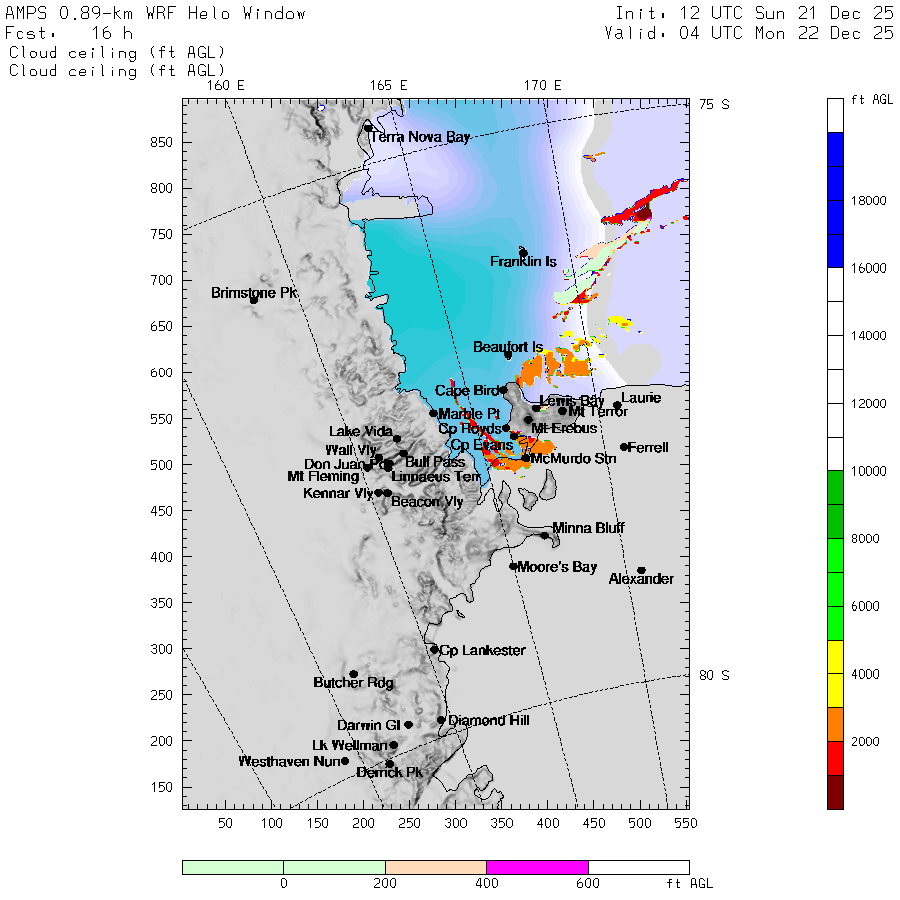Click the Moore's Bay station dot
The height and width of the screenshot is (900, 900).
(x=513, y=566)
